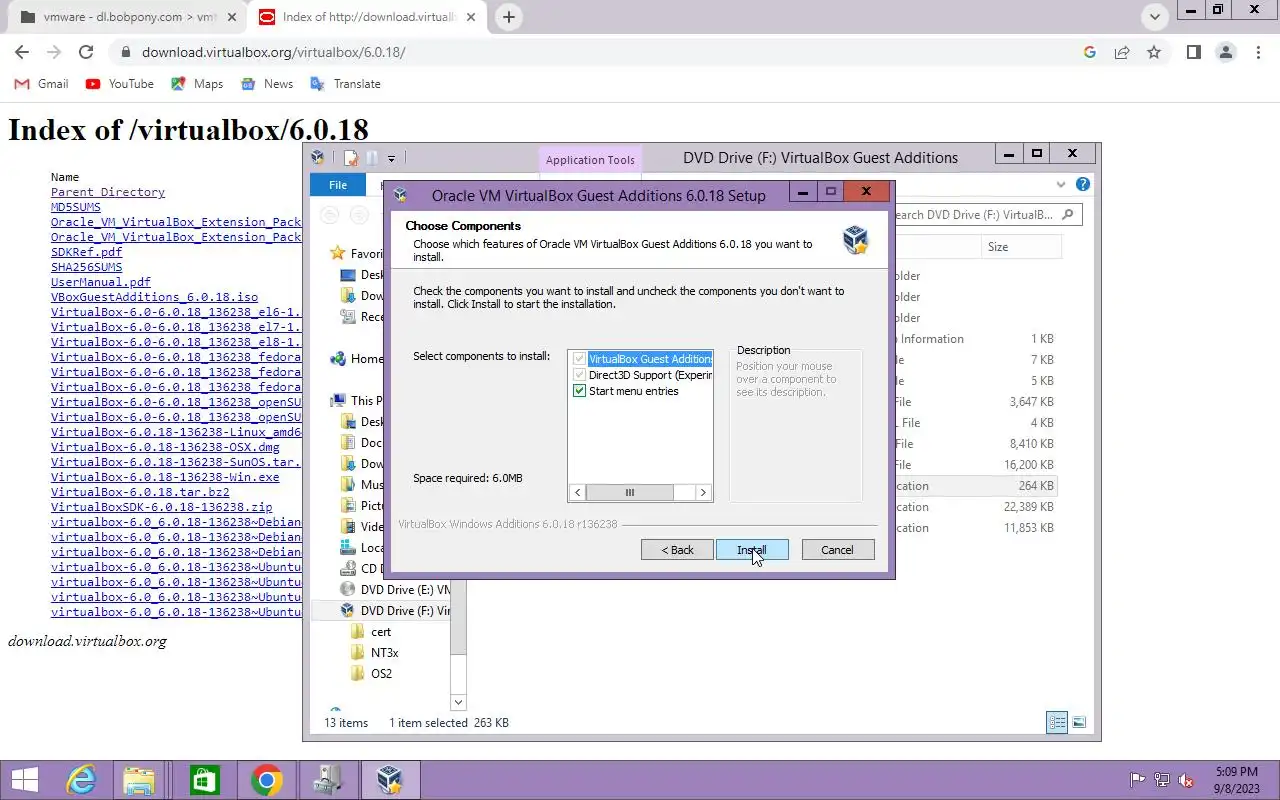Click the browser Forward arrow
Viewport: 1280px width, 800px height.
click(54, 52)
